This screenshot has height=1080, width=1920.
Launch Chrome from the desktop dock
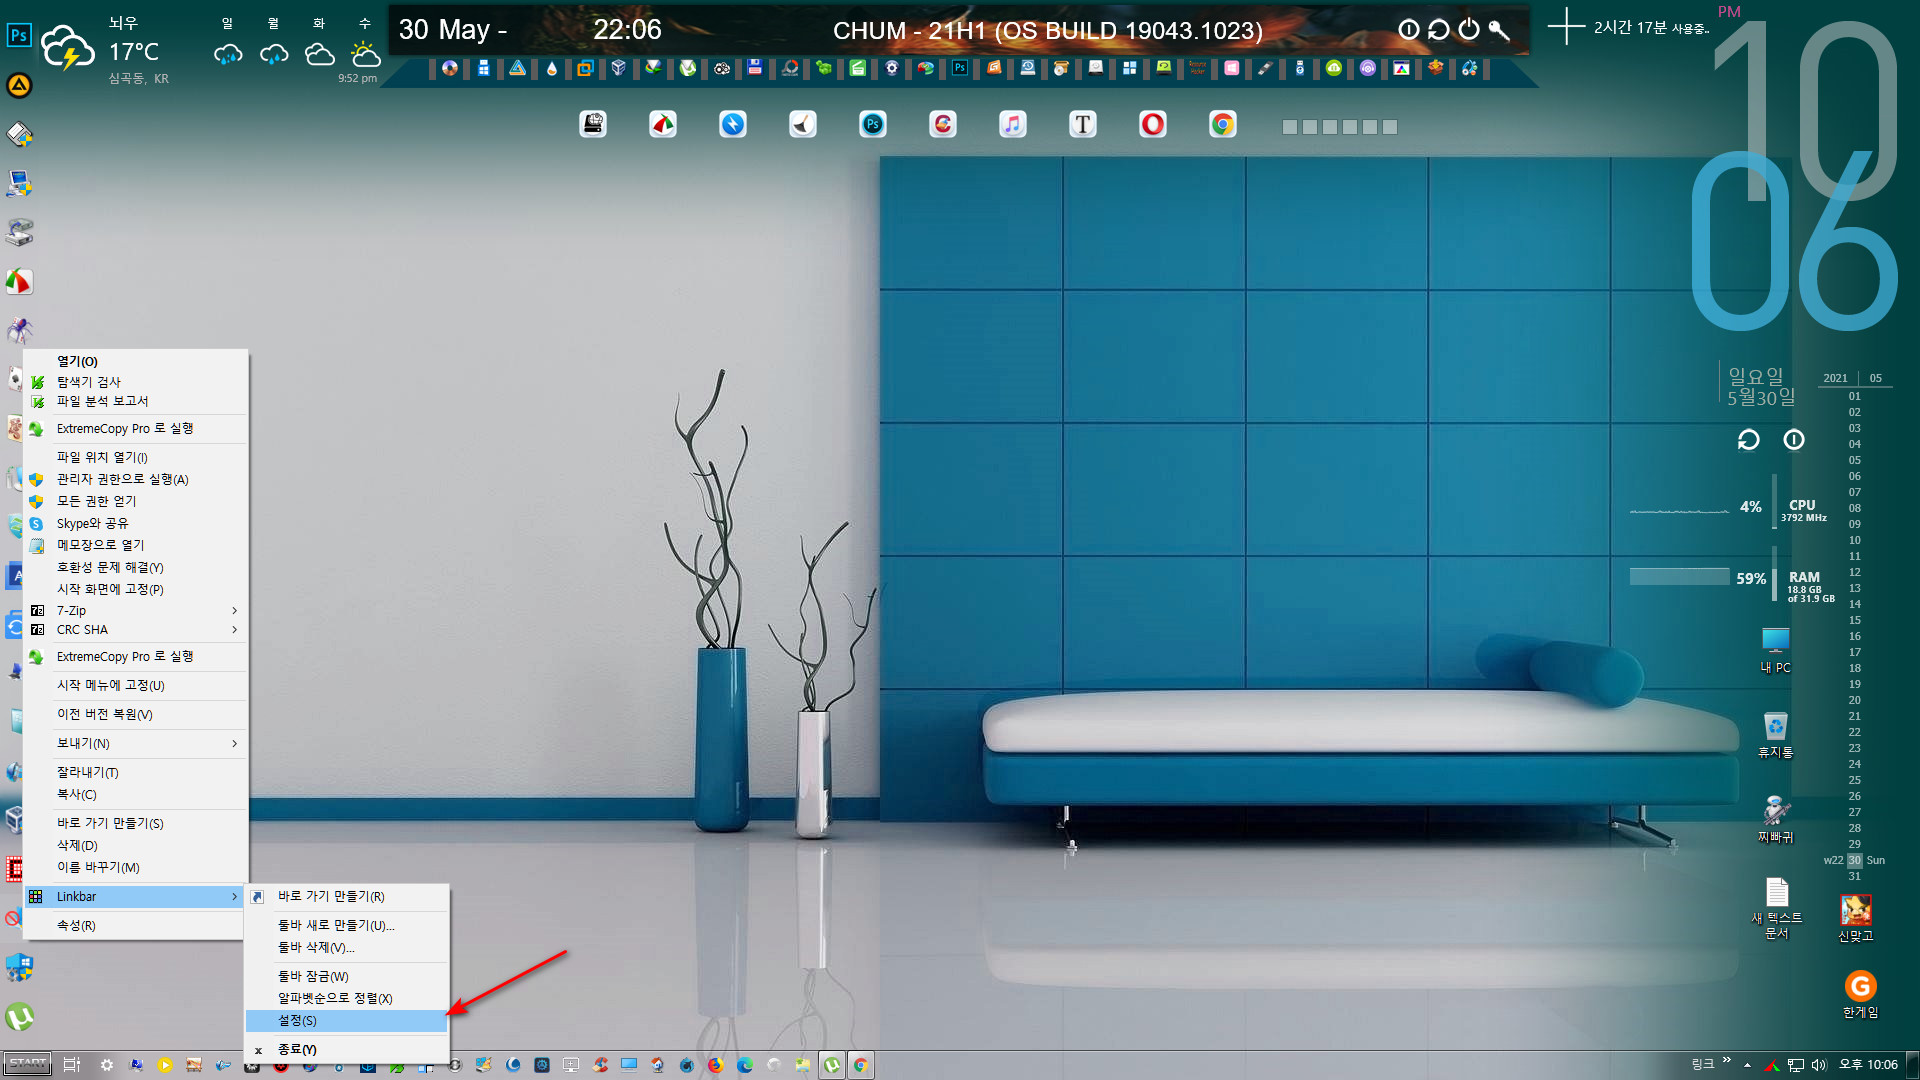pos(1223,124)
